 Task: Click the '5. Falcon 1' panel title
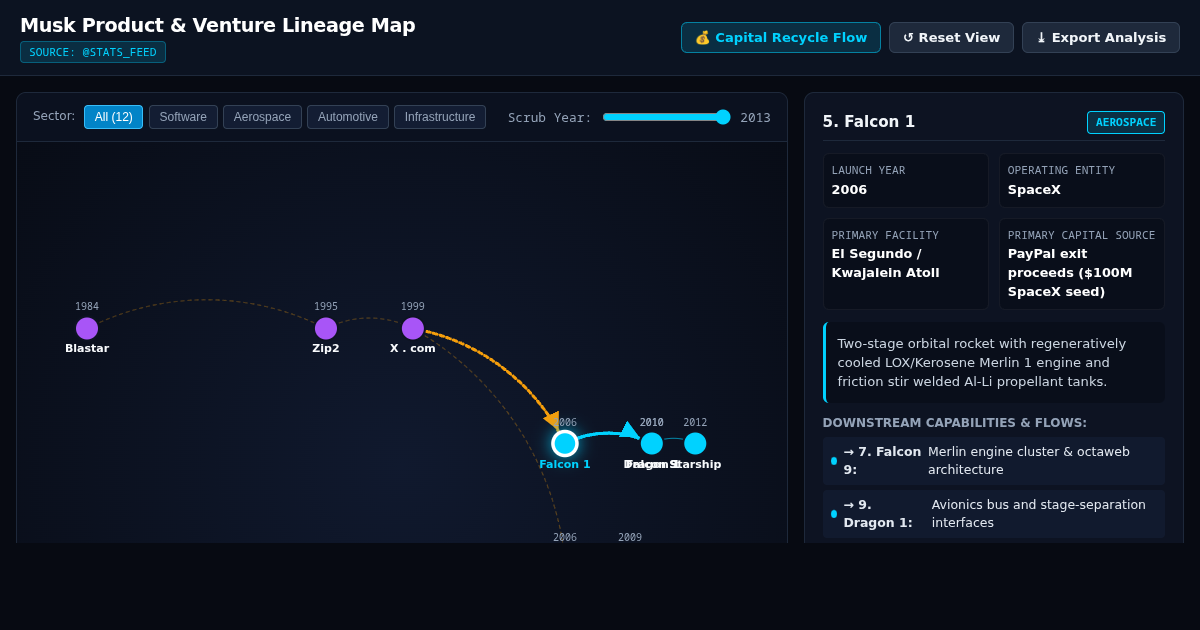coord(869,122)
